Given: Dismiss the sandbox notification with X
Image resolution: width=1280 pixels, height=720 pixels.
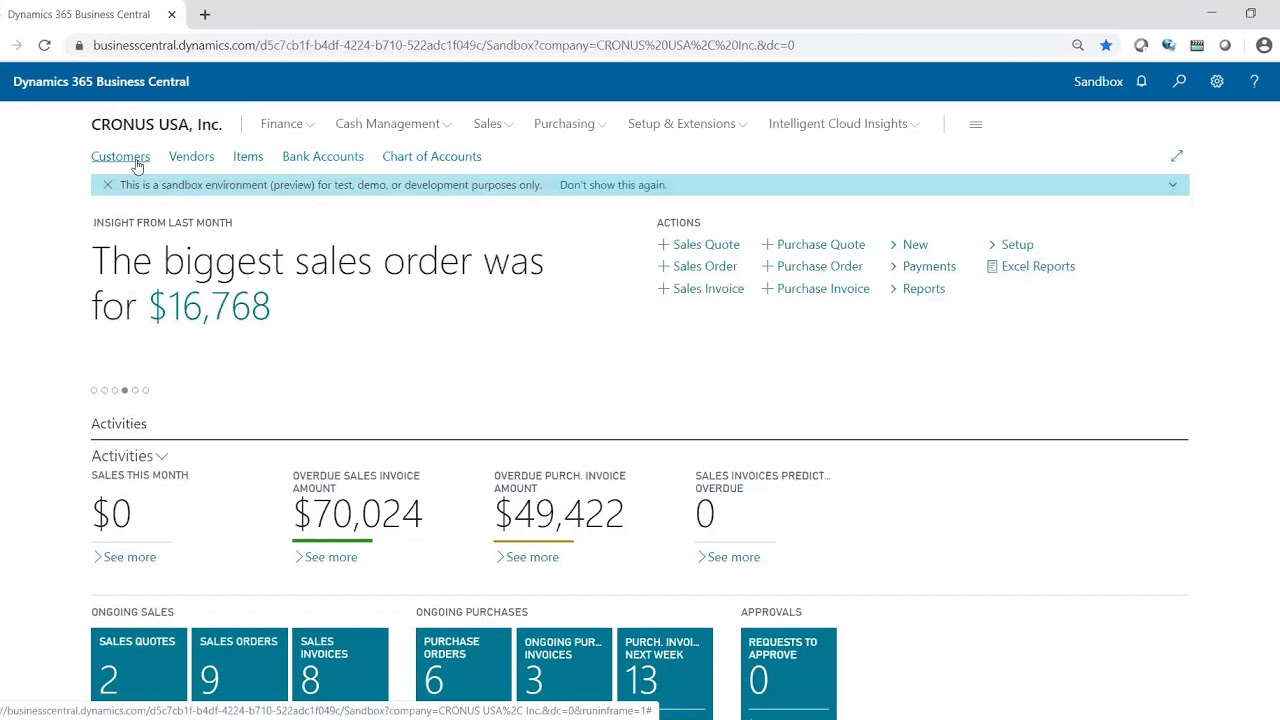Looking at the screenshot, I should tap(107, 185).
